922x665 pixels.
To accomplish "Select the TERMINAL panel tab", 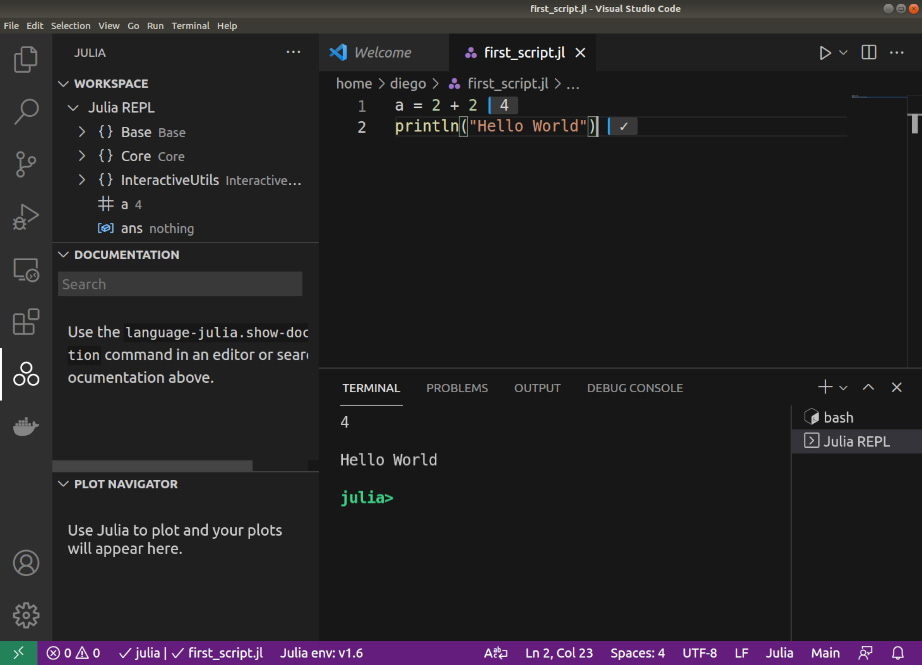I will (371, 388).
